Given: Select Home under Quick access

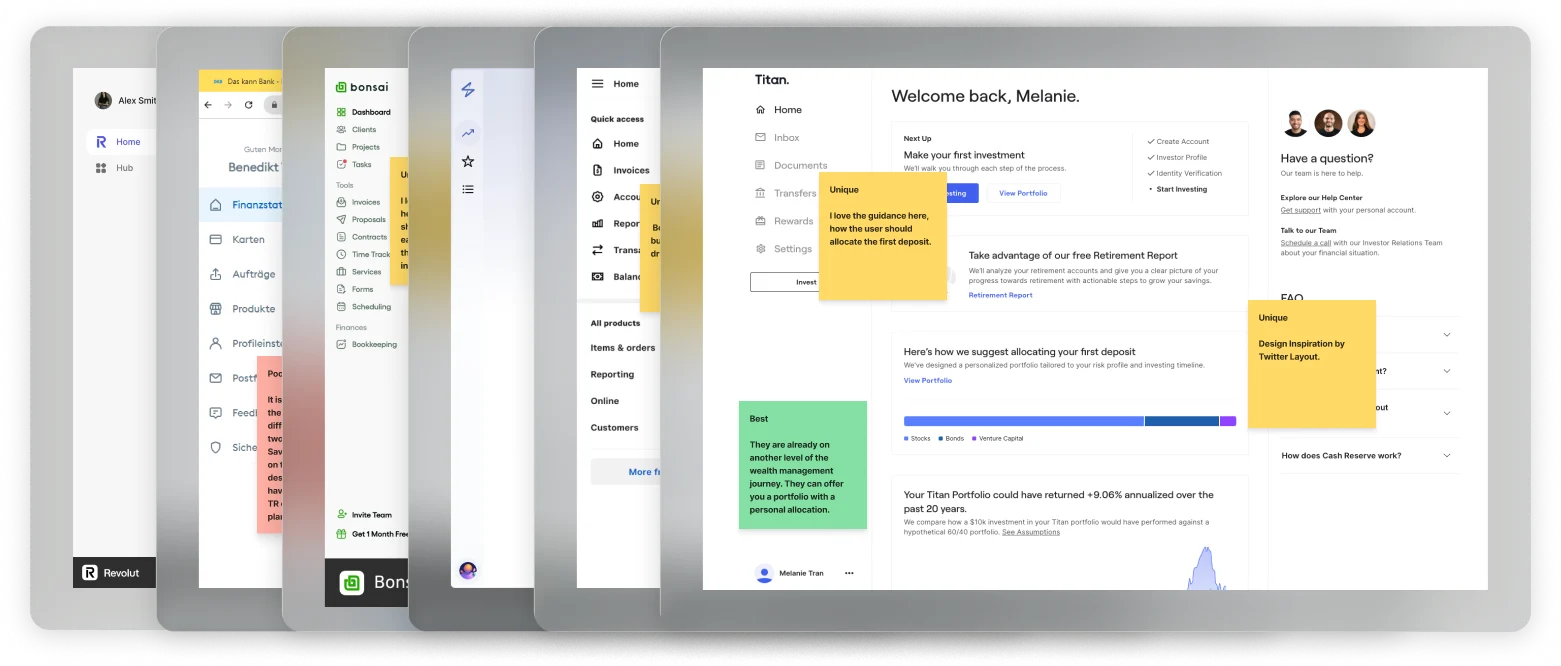Looking at the screenshot, I should 616,144.
